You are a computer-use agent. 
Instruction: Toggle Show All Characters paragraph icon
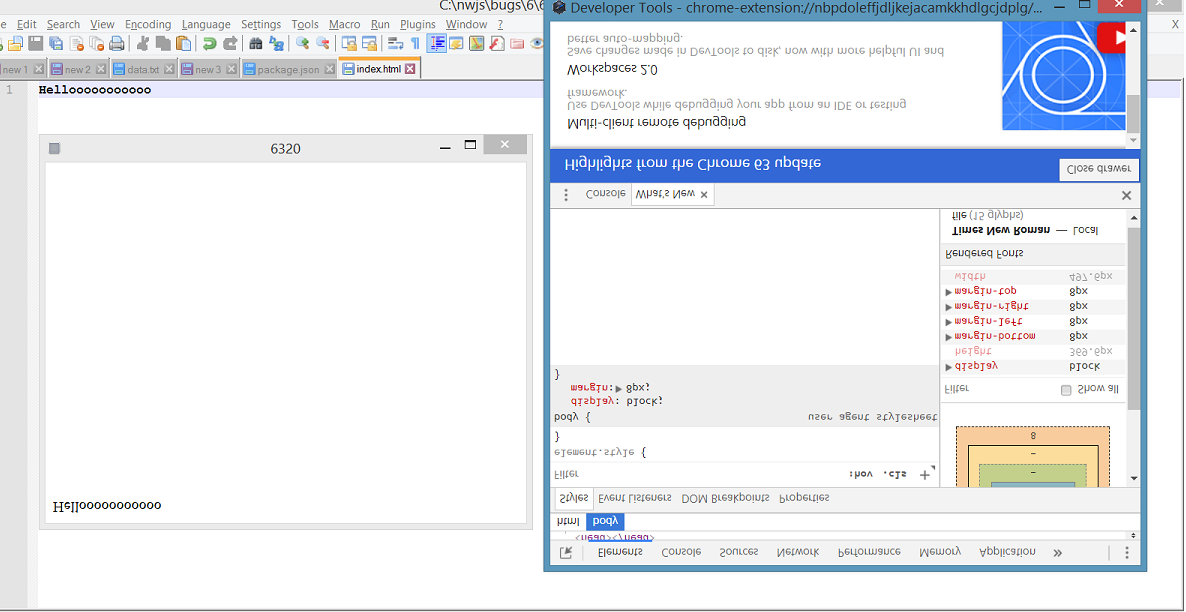(x=415, y=44)
